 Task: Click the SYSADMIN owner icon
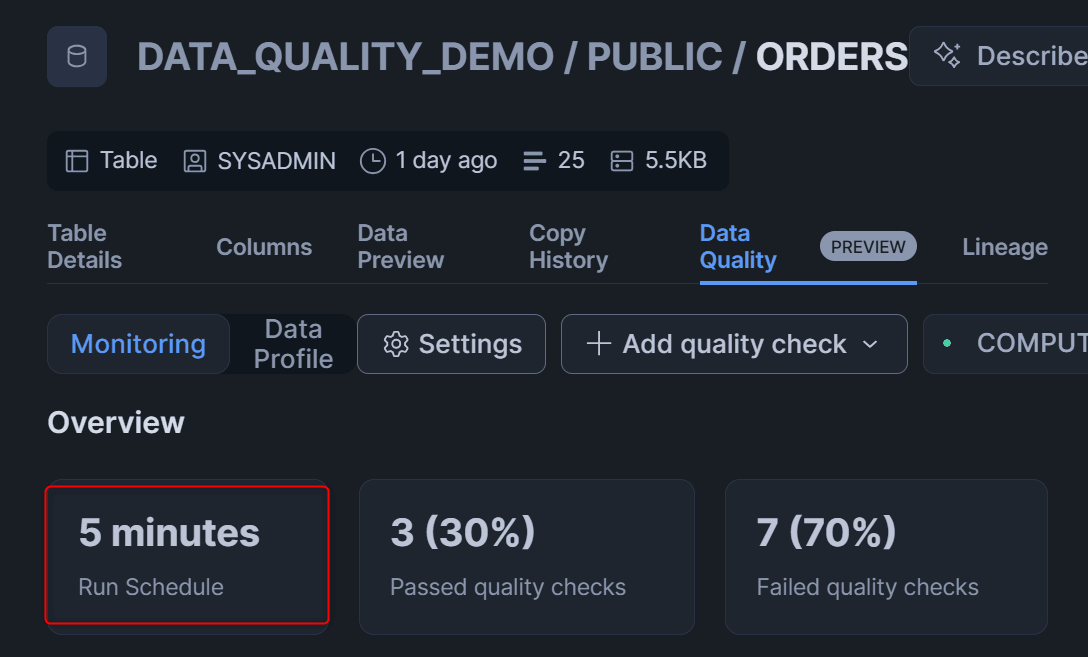click(195, 161)
